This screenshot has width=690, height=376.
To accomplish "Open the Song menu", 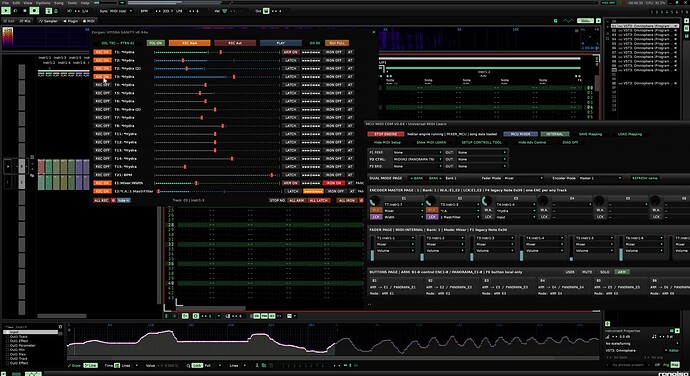I will coord(59,3).
